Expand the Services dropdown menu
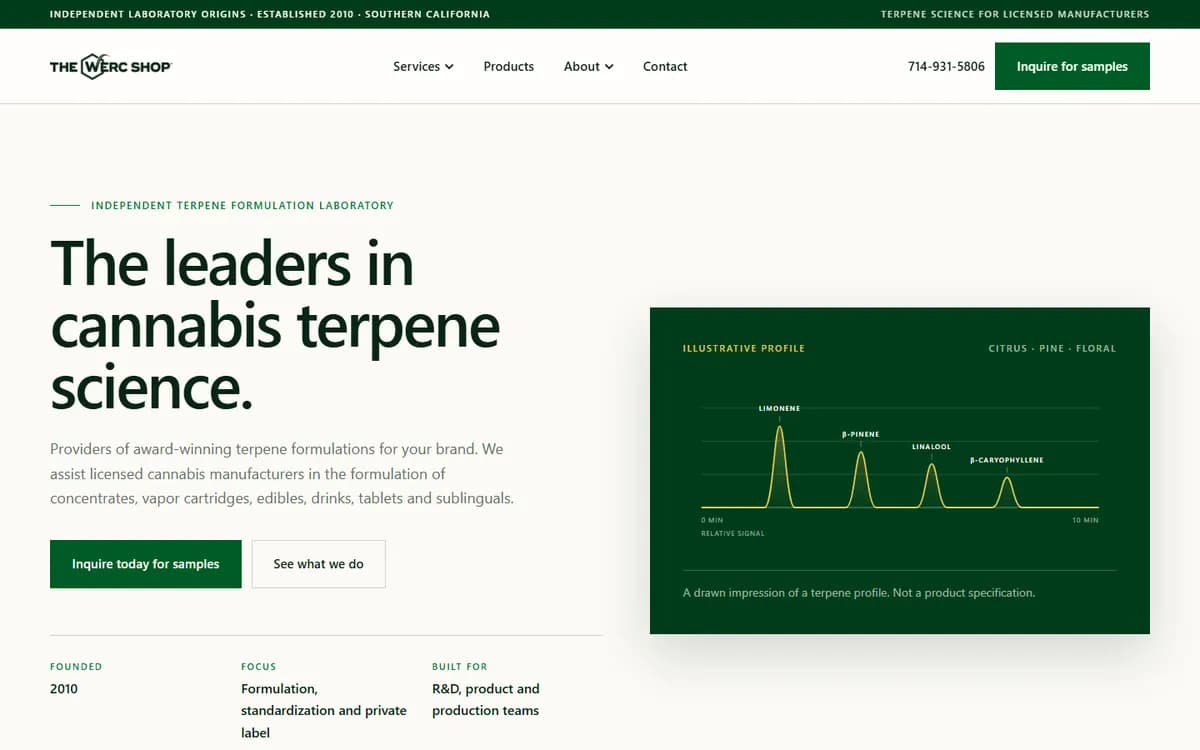1200x750 pixels. click(423, 66)
